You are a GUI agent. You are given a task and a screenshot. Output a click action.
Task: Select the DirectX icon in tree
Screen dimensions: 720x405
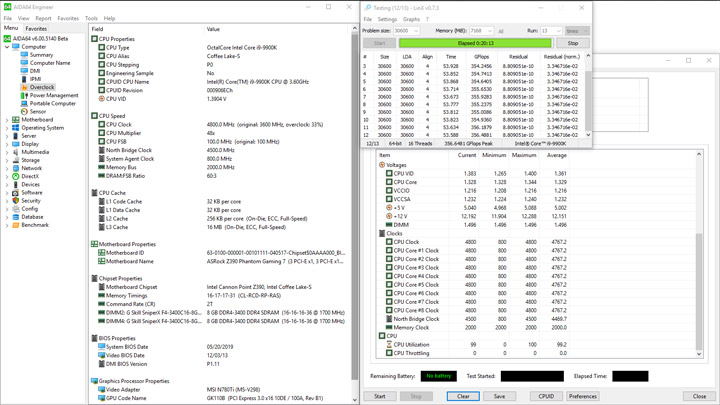[x=16, y=176]
